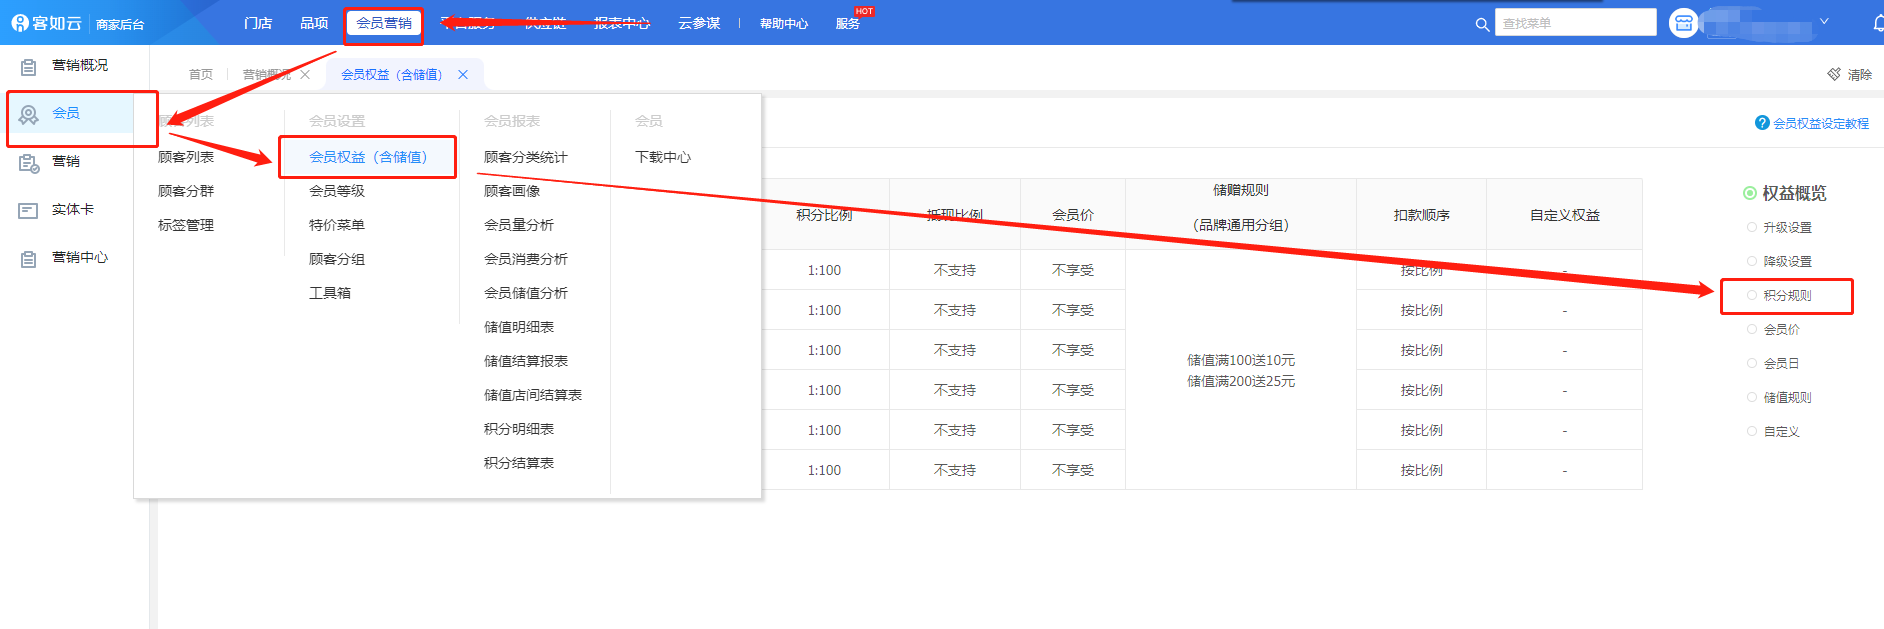Open the 帮助中心 menu
The image size is (1884, 629).
(784, 23)
